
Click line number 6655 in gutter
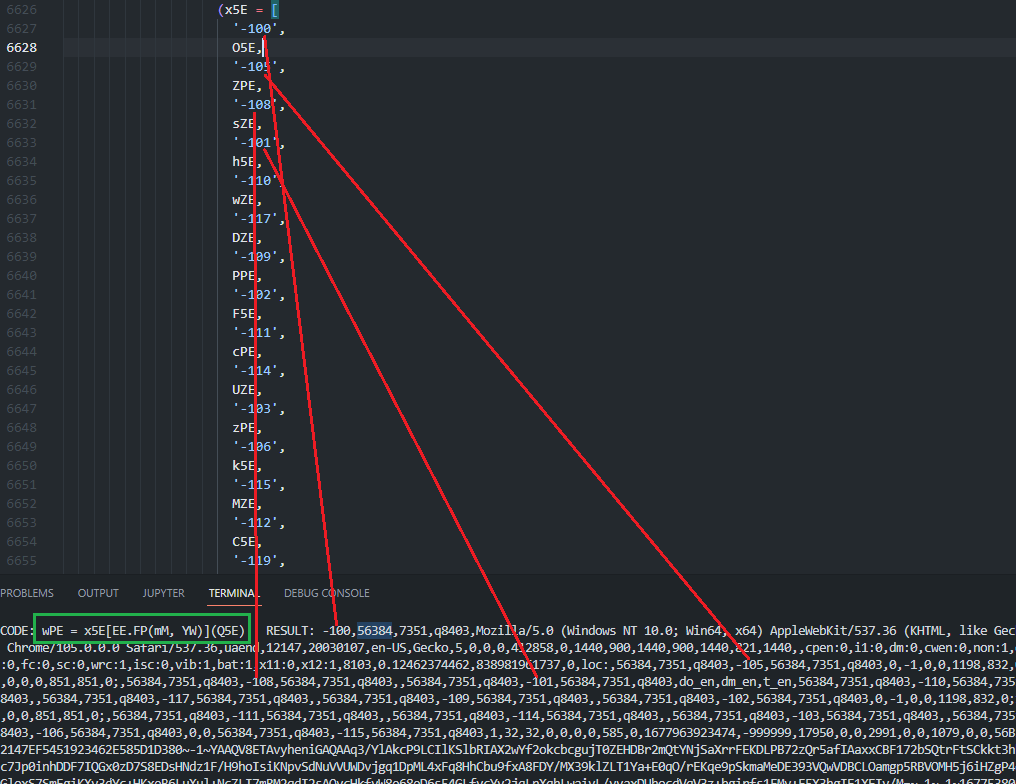click(22, 560)
